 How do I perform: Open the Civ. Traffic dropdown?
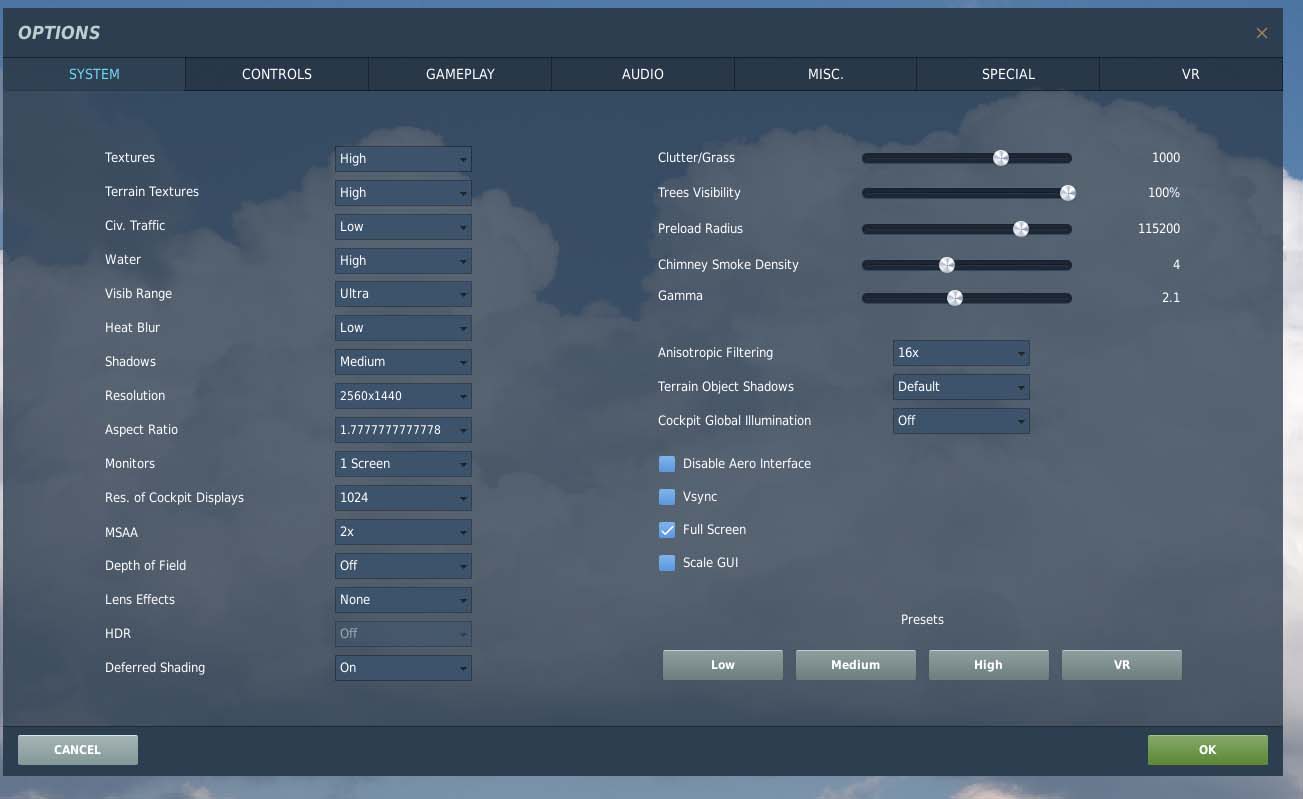403,226
